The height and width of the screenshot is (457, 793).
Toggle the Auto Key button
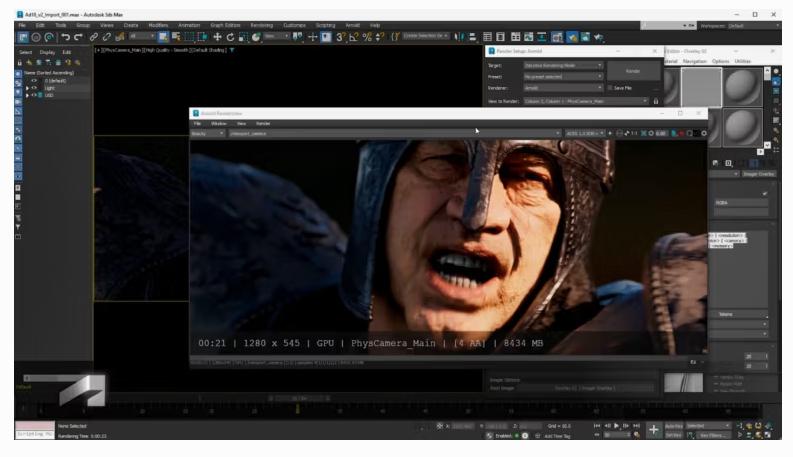673,425
